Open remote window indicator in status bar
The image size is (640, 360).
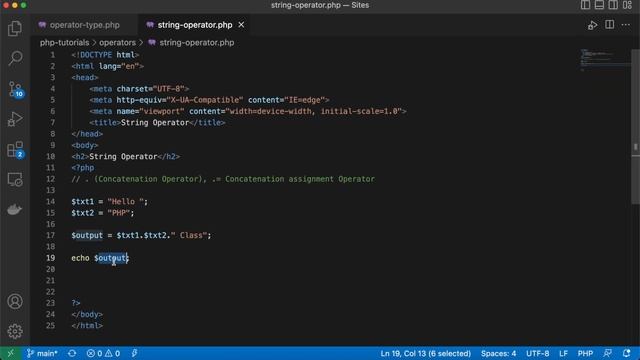(x=10, y=353)
